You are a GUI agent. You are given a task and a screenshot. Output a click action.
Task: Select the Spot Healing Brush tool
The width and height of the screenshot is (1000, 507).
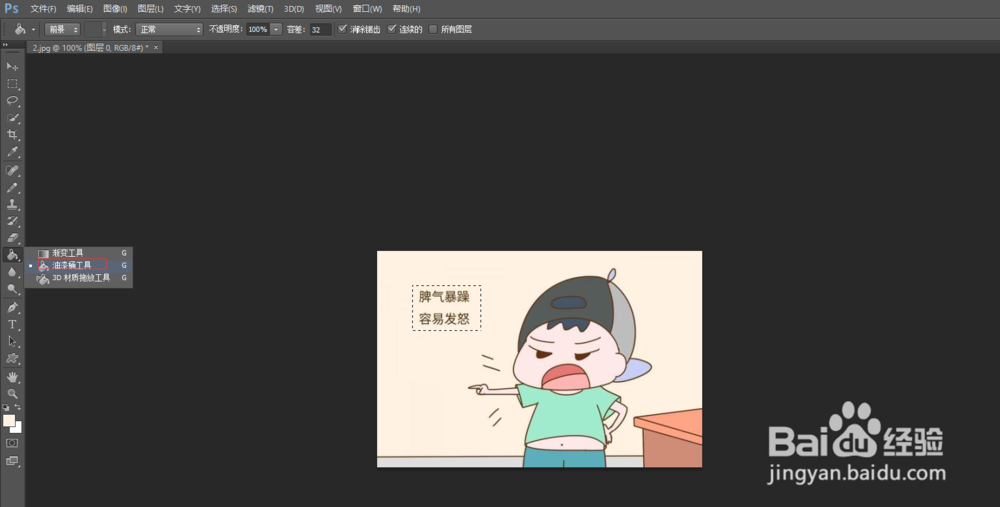12,170
